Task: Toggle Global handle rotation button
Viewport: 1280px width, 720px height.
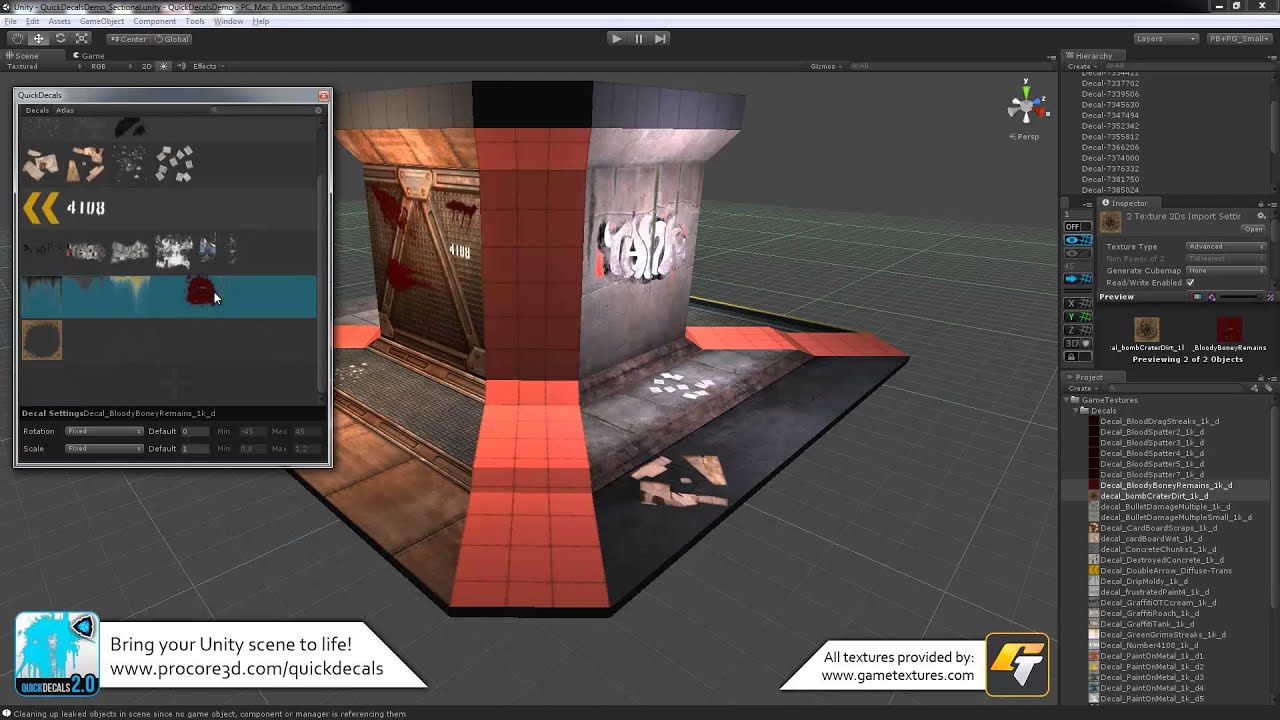Action: tap(171, 39)
